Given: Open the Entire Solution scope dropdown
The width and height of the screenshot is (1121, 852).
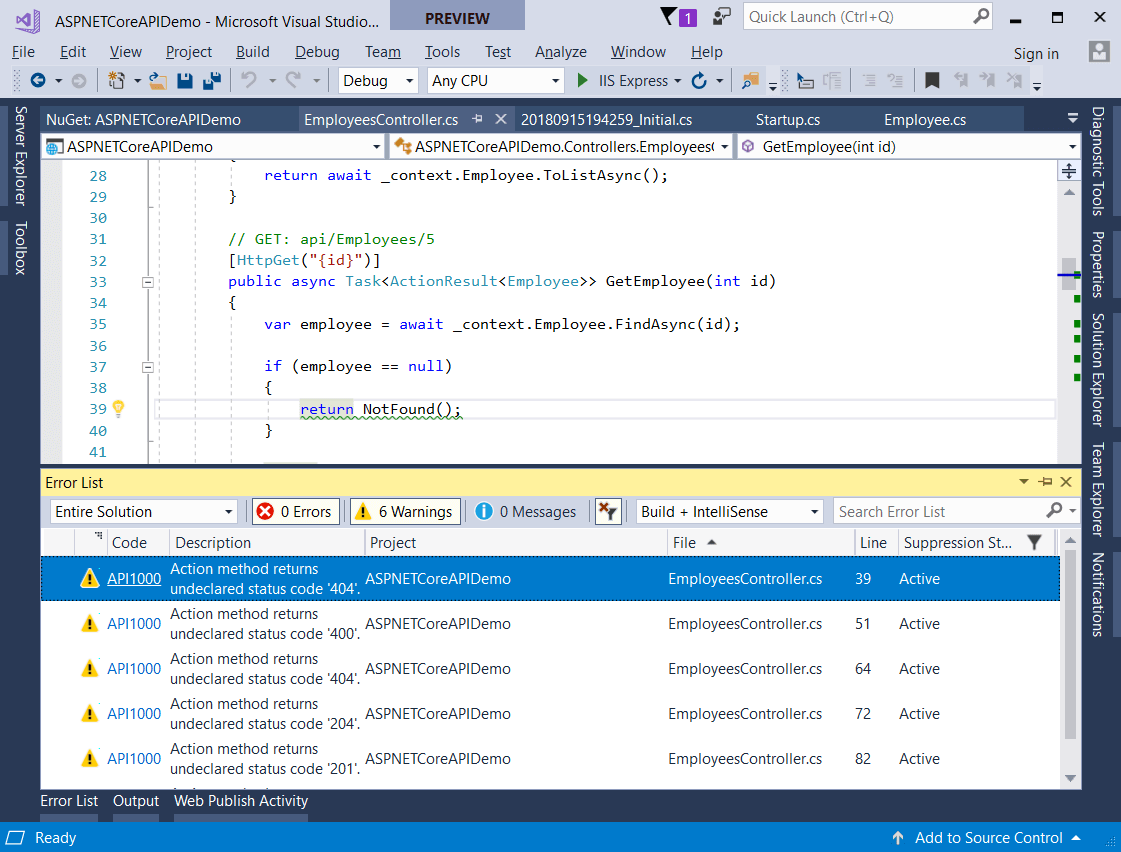Looking at the screenshot, I should tap(143, 512).
